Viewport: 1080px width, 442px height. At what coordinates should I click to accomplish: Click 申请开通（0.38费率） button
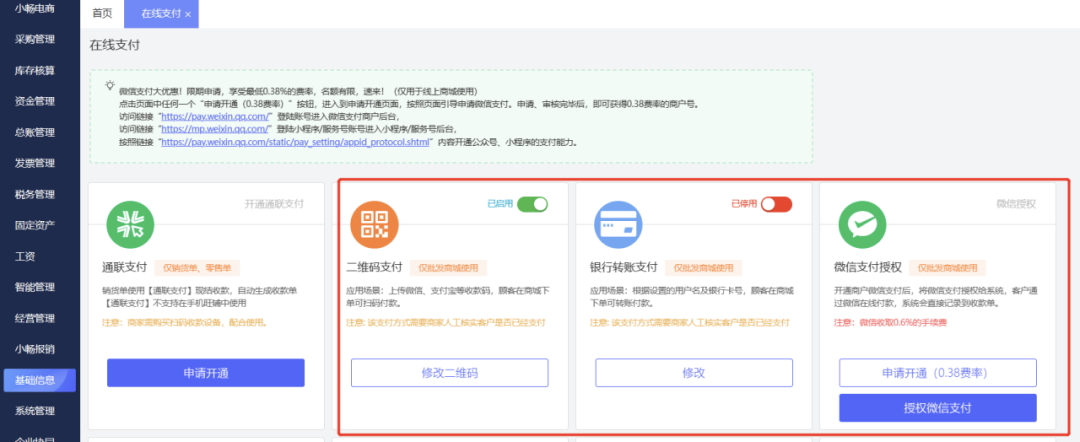pos(937,372)
